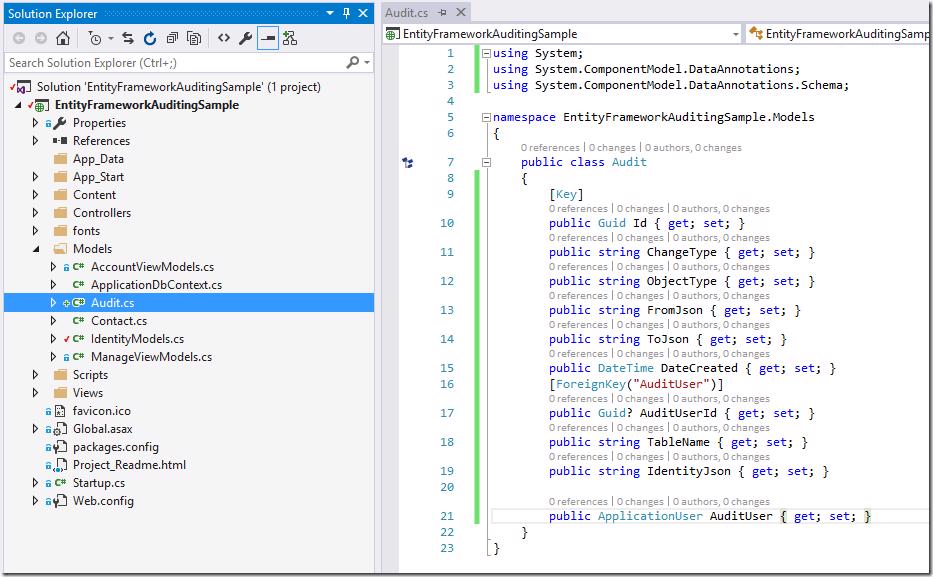Collapse the namespace block at line 5
Viewport: 933px width, 577px height.
pyautogui.click(x=486, y=117)
